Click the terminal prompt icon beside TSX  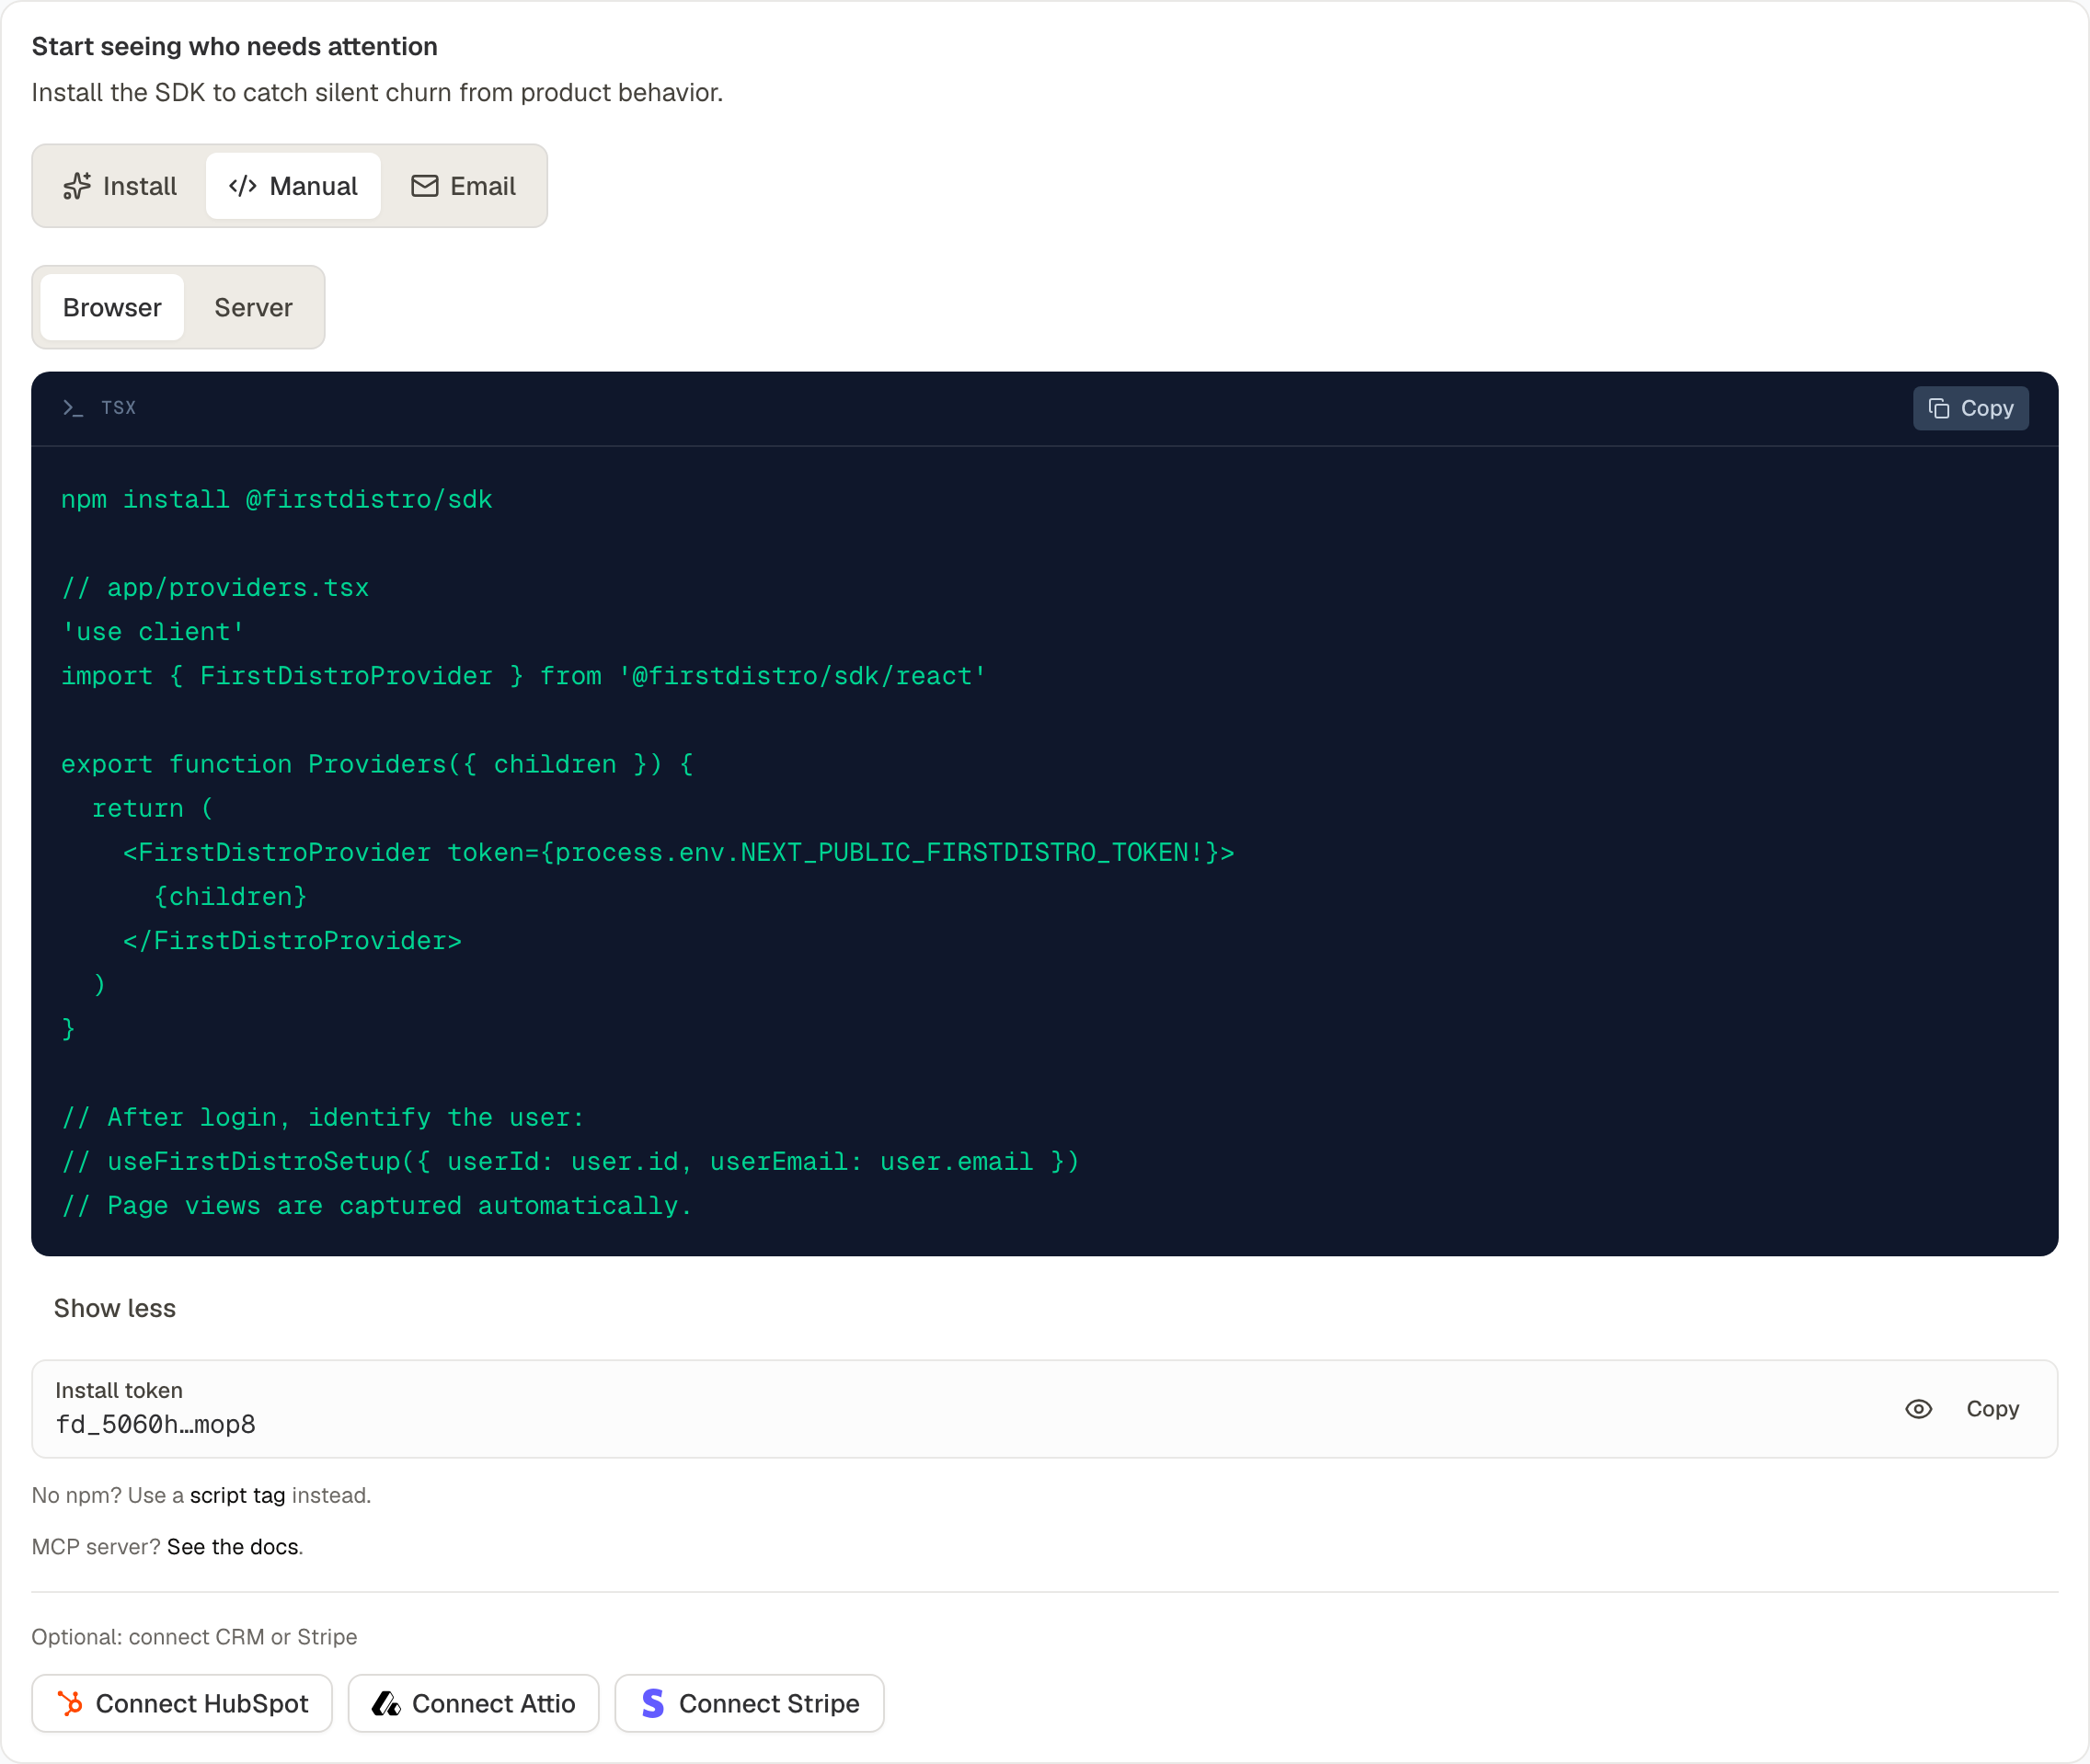click(x=72, y=408)
